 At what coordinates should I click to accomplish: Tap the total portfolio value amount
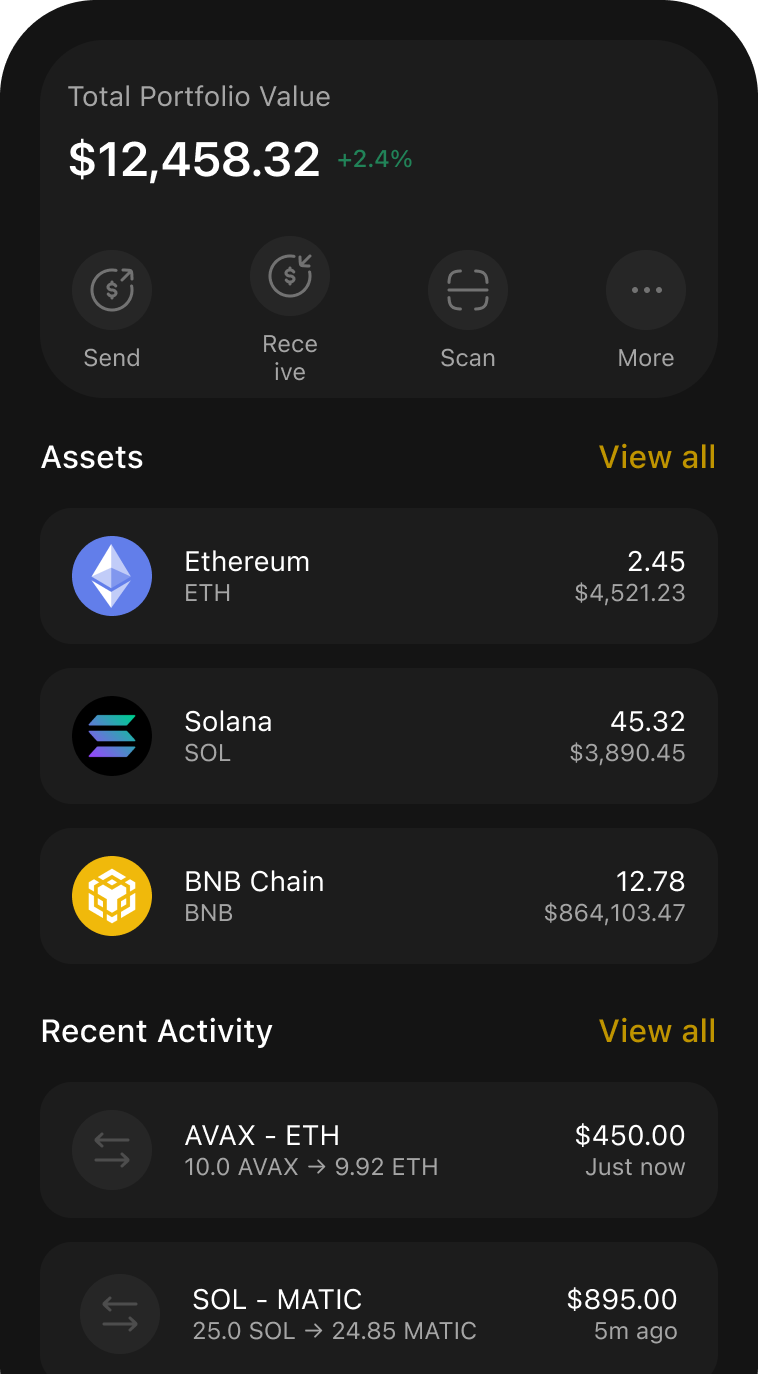pos(194,160)
